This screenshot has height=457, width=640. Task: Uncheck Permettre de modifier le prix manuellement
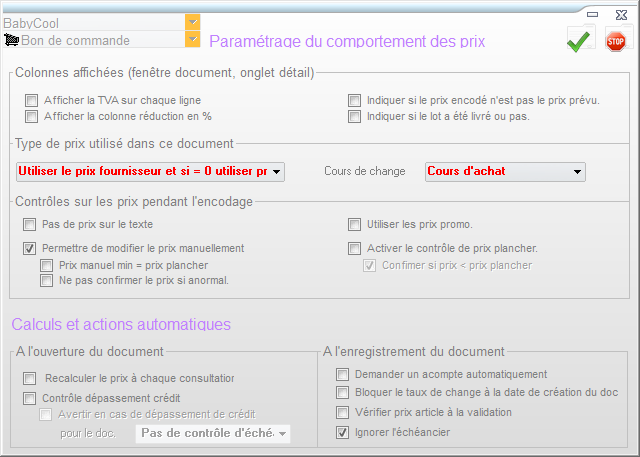(x=29, y=248)
